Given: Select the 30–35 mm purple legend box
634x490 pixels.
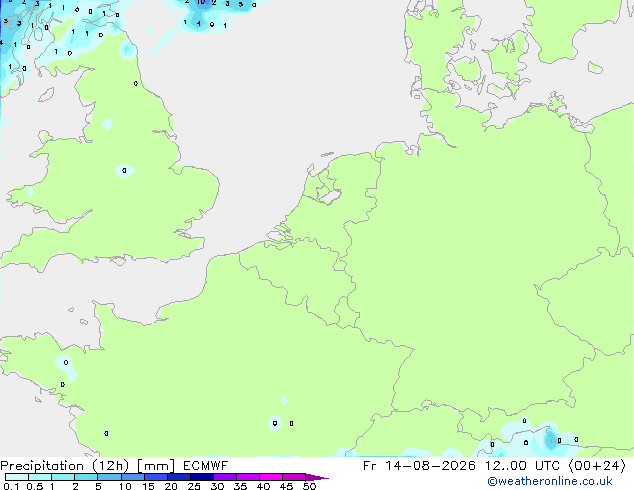Looking at the screenshot, I should tap(225, 477).
